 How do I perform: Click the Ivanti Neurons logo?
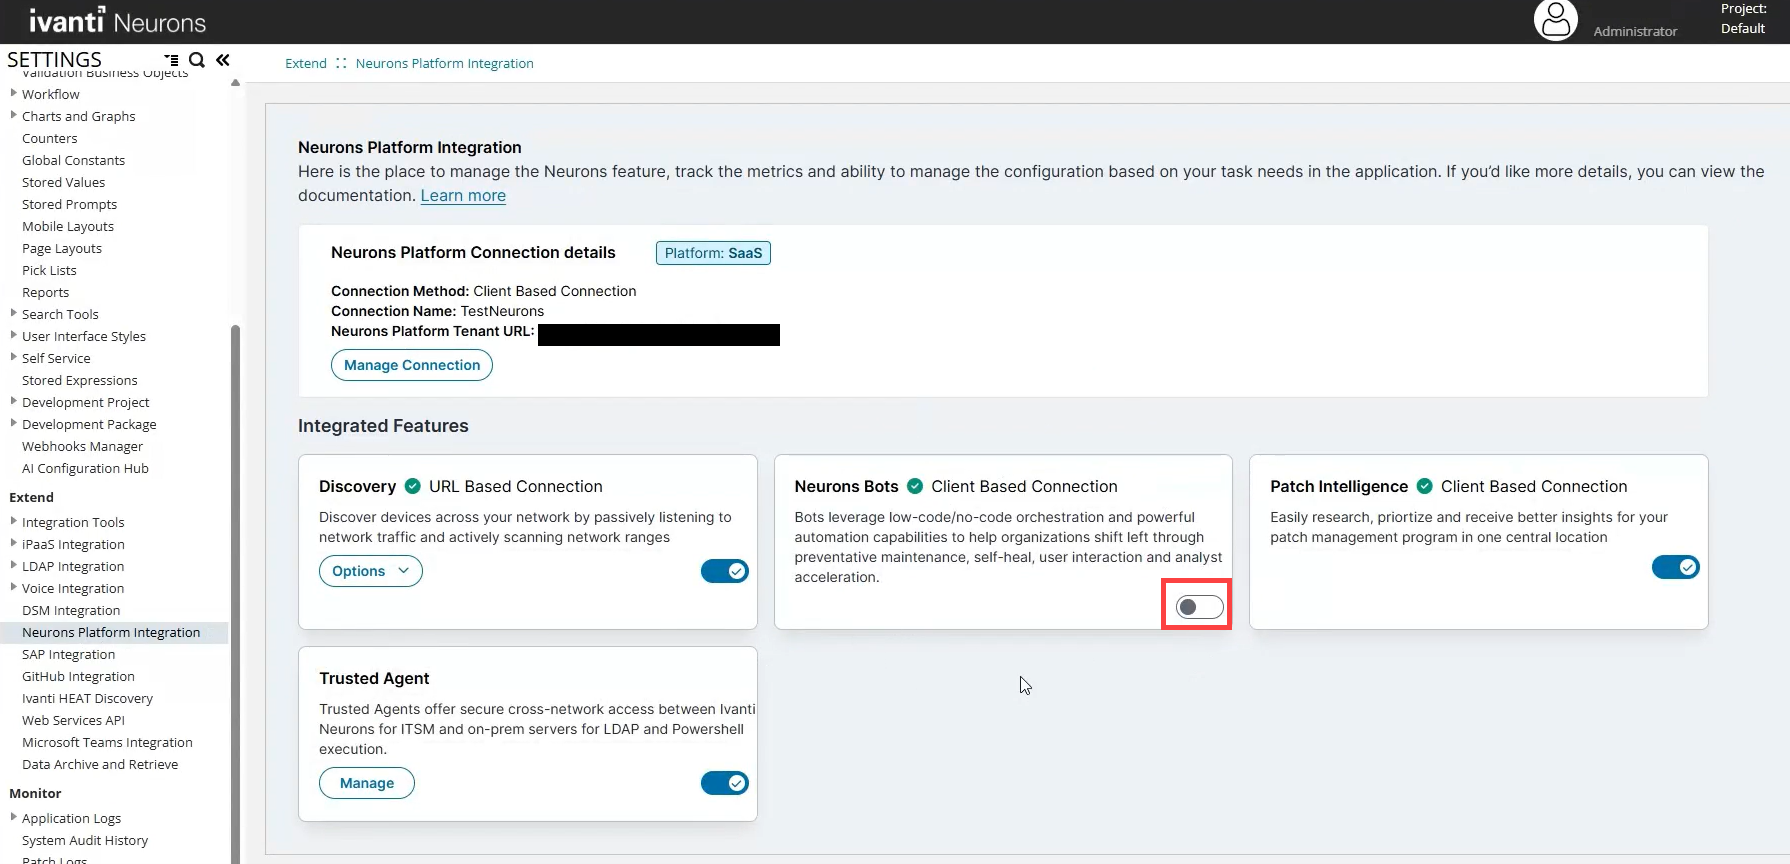click(x=117, y=21)
